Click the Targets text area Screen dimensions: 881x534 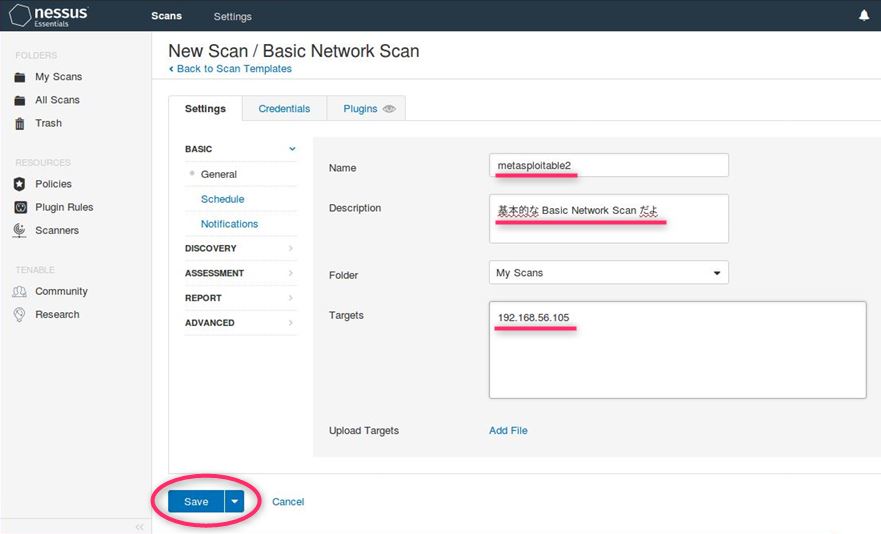pos(677,350)
